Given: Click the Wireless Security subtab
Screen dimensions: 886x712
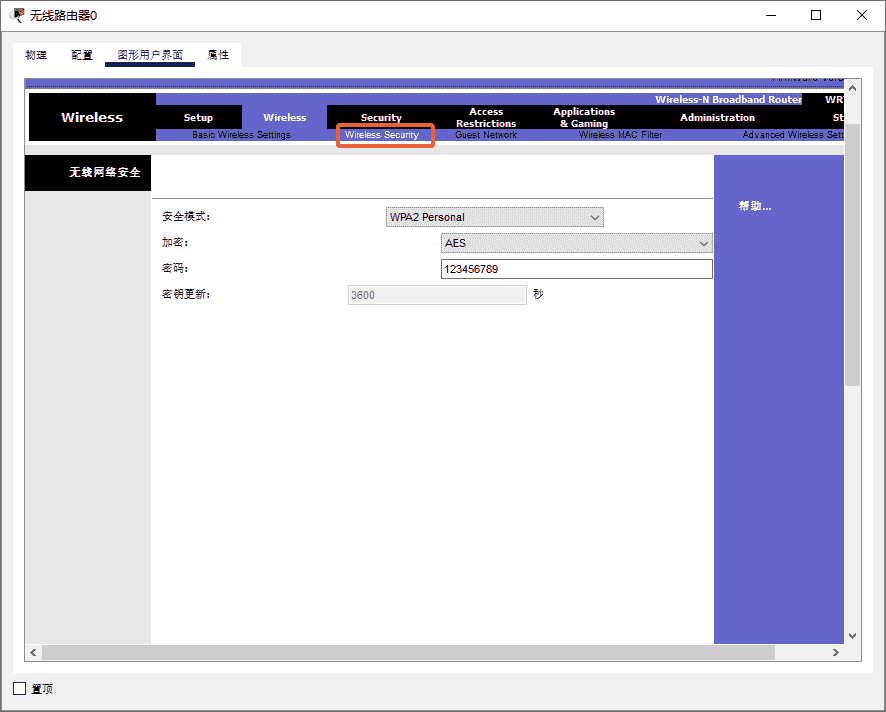Looking at the screenshot, I should pos(382,135).
